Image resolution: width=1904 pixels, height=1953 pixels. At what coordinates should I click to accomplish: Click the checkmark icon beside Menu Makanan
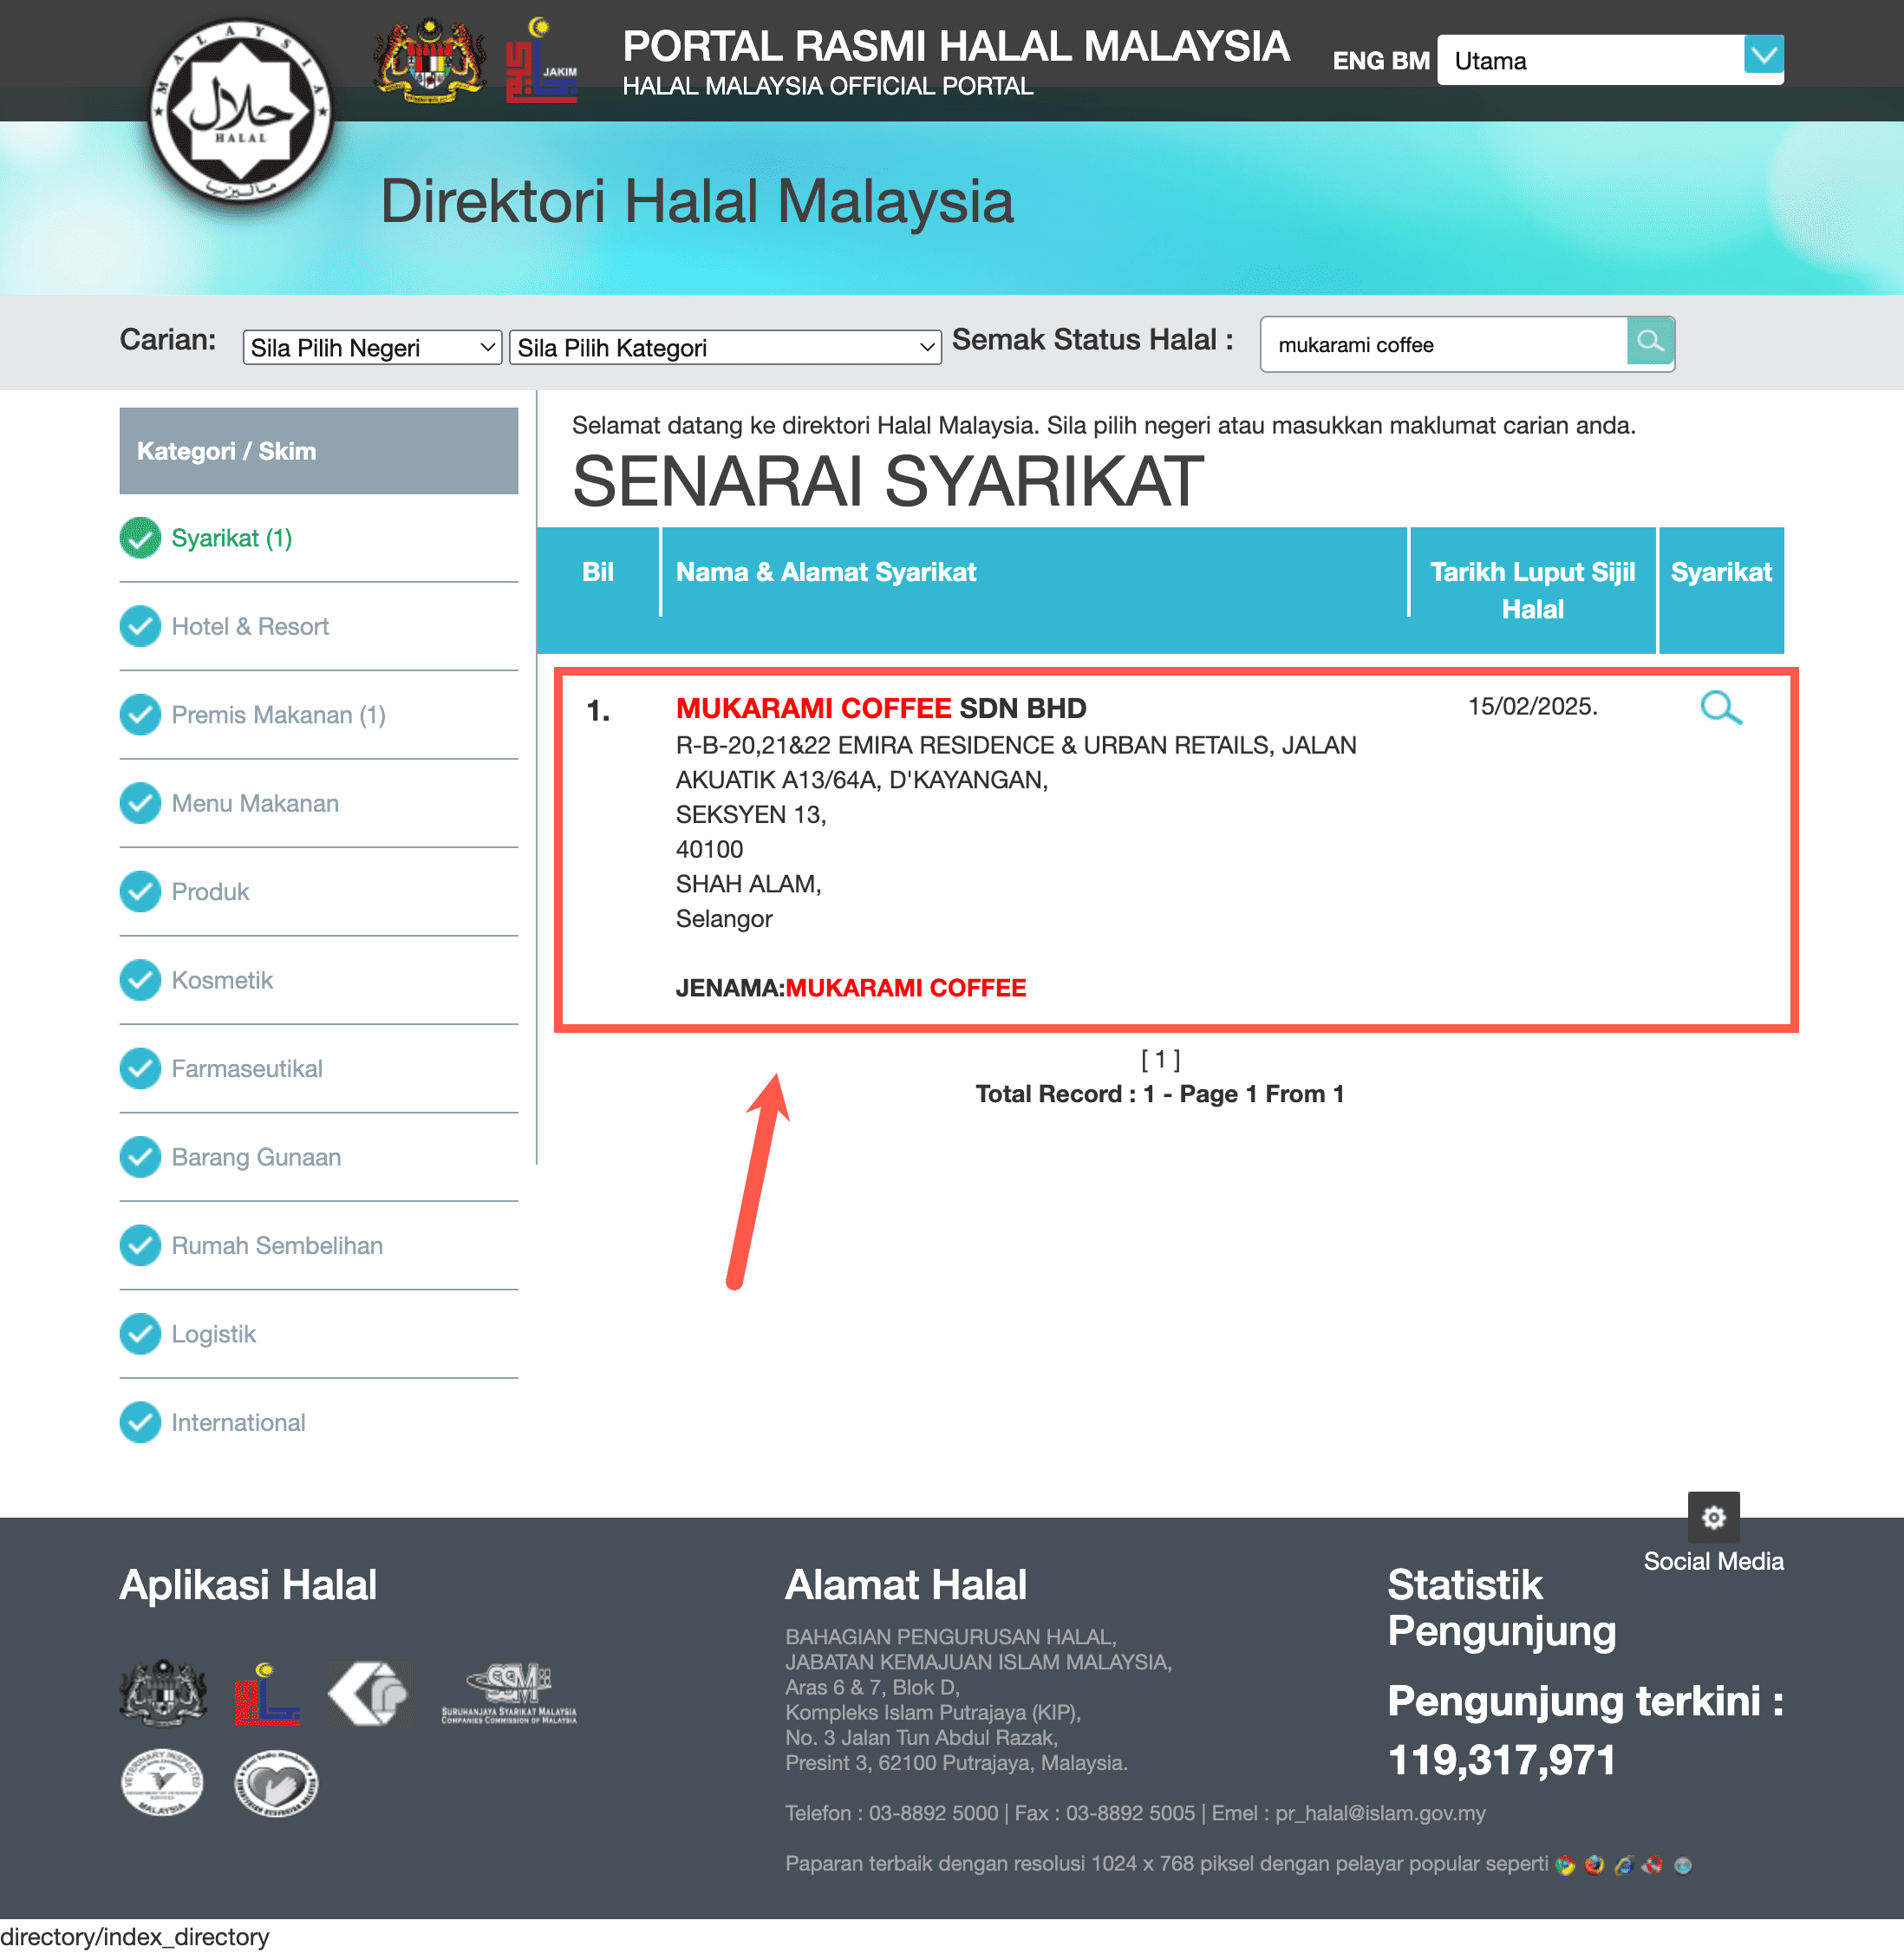point(140,803)
